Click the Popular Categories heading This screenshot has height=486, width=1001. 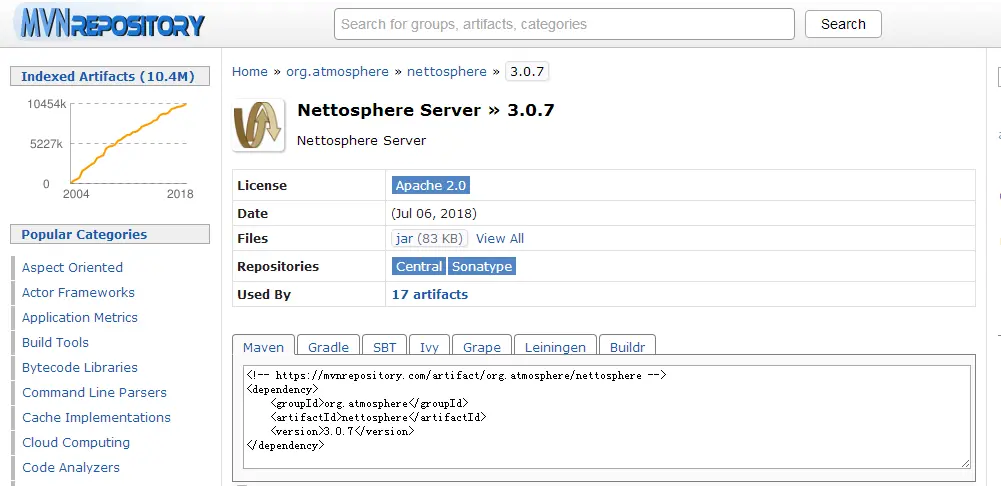pyautogui.click(x=110, y=234)
